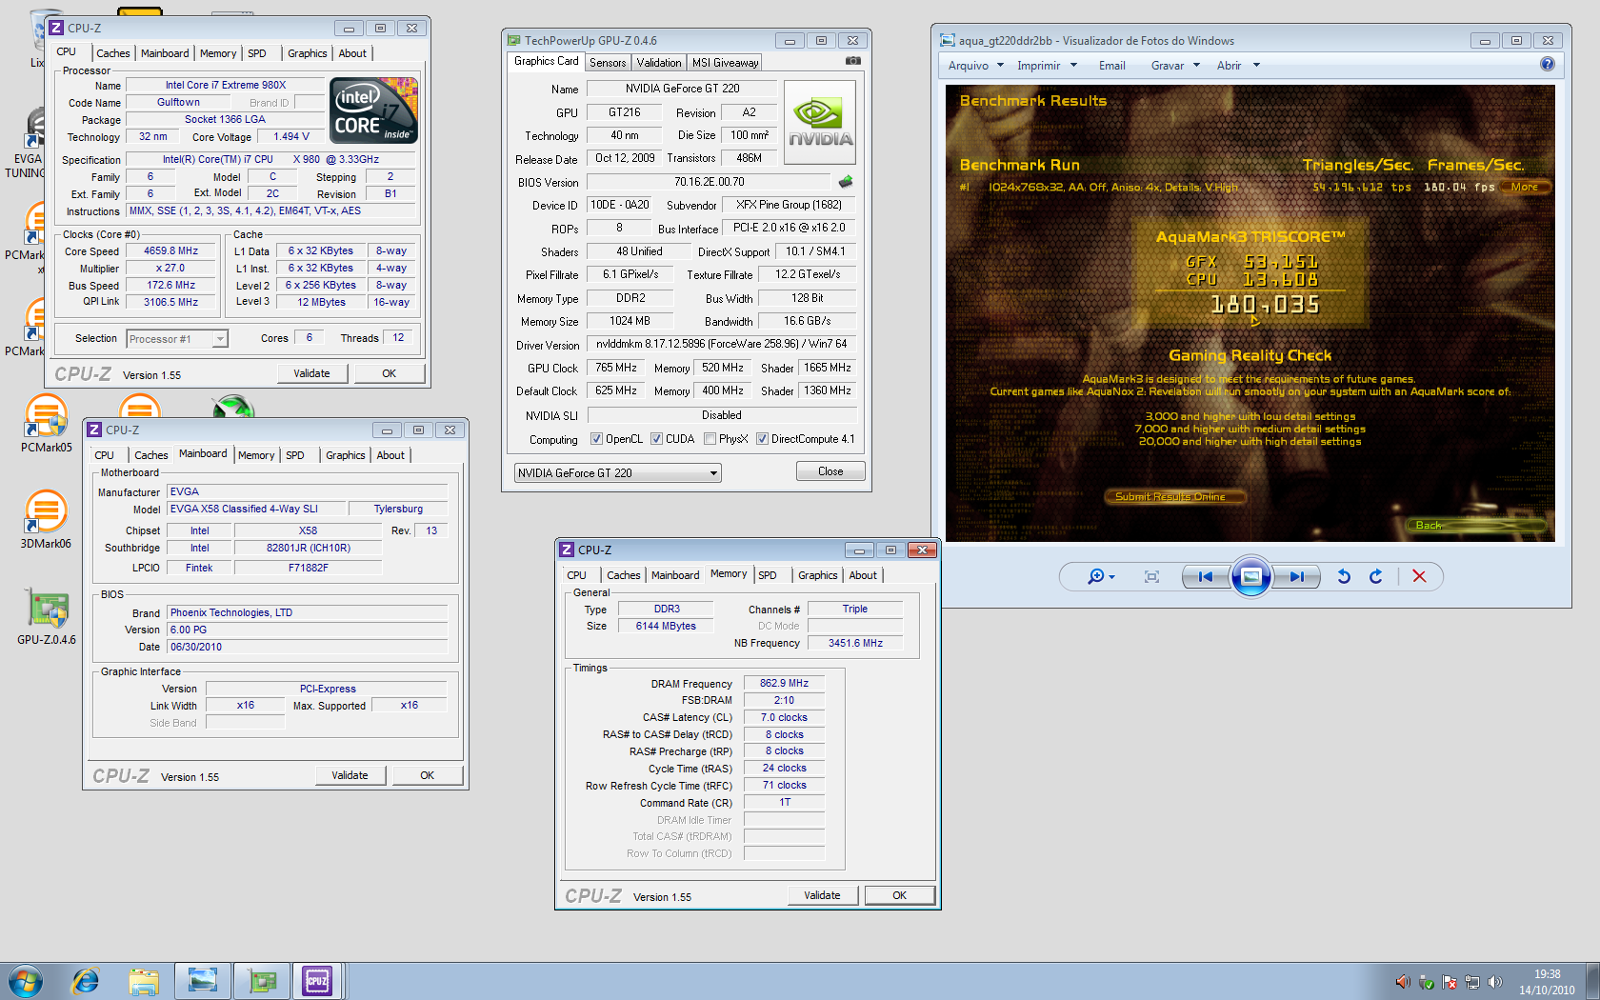Viewport: 1600px width, 1000px height.
Task: Switch to Photo Viewer in the taskbar
Action: tap(203, 981)
